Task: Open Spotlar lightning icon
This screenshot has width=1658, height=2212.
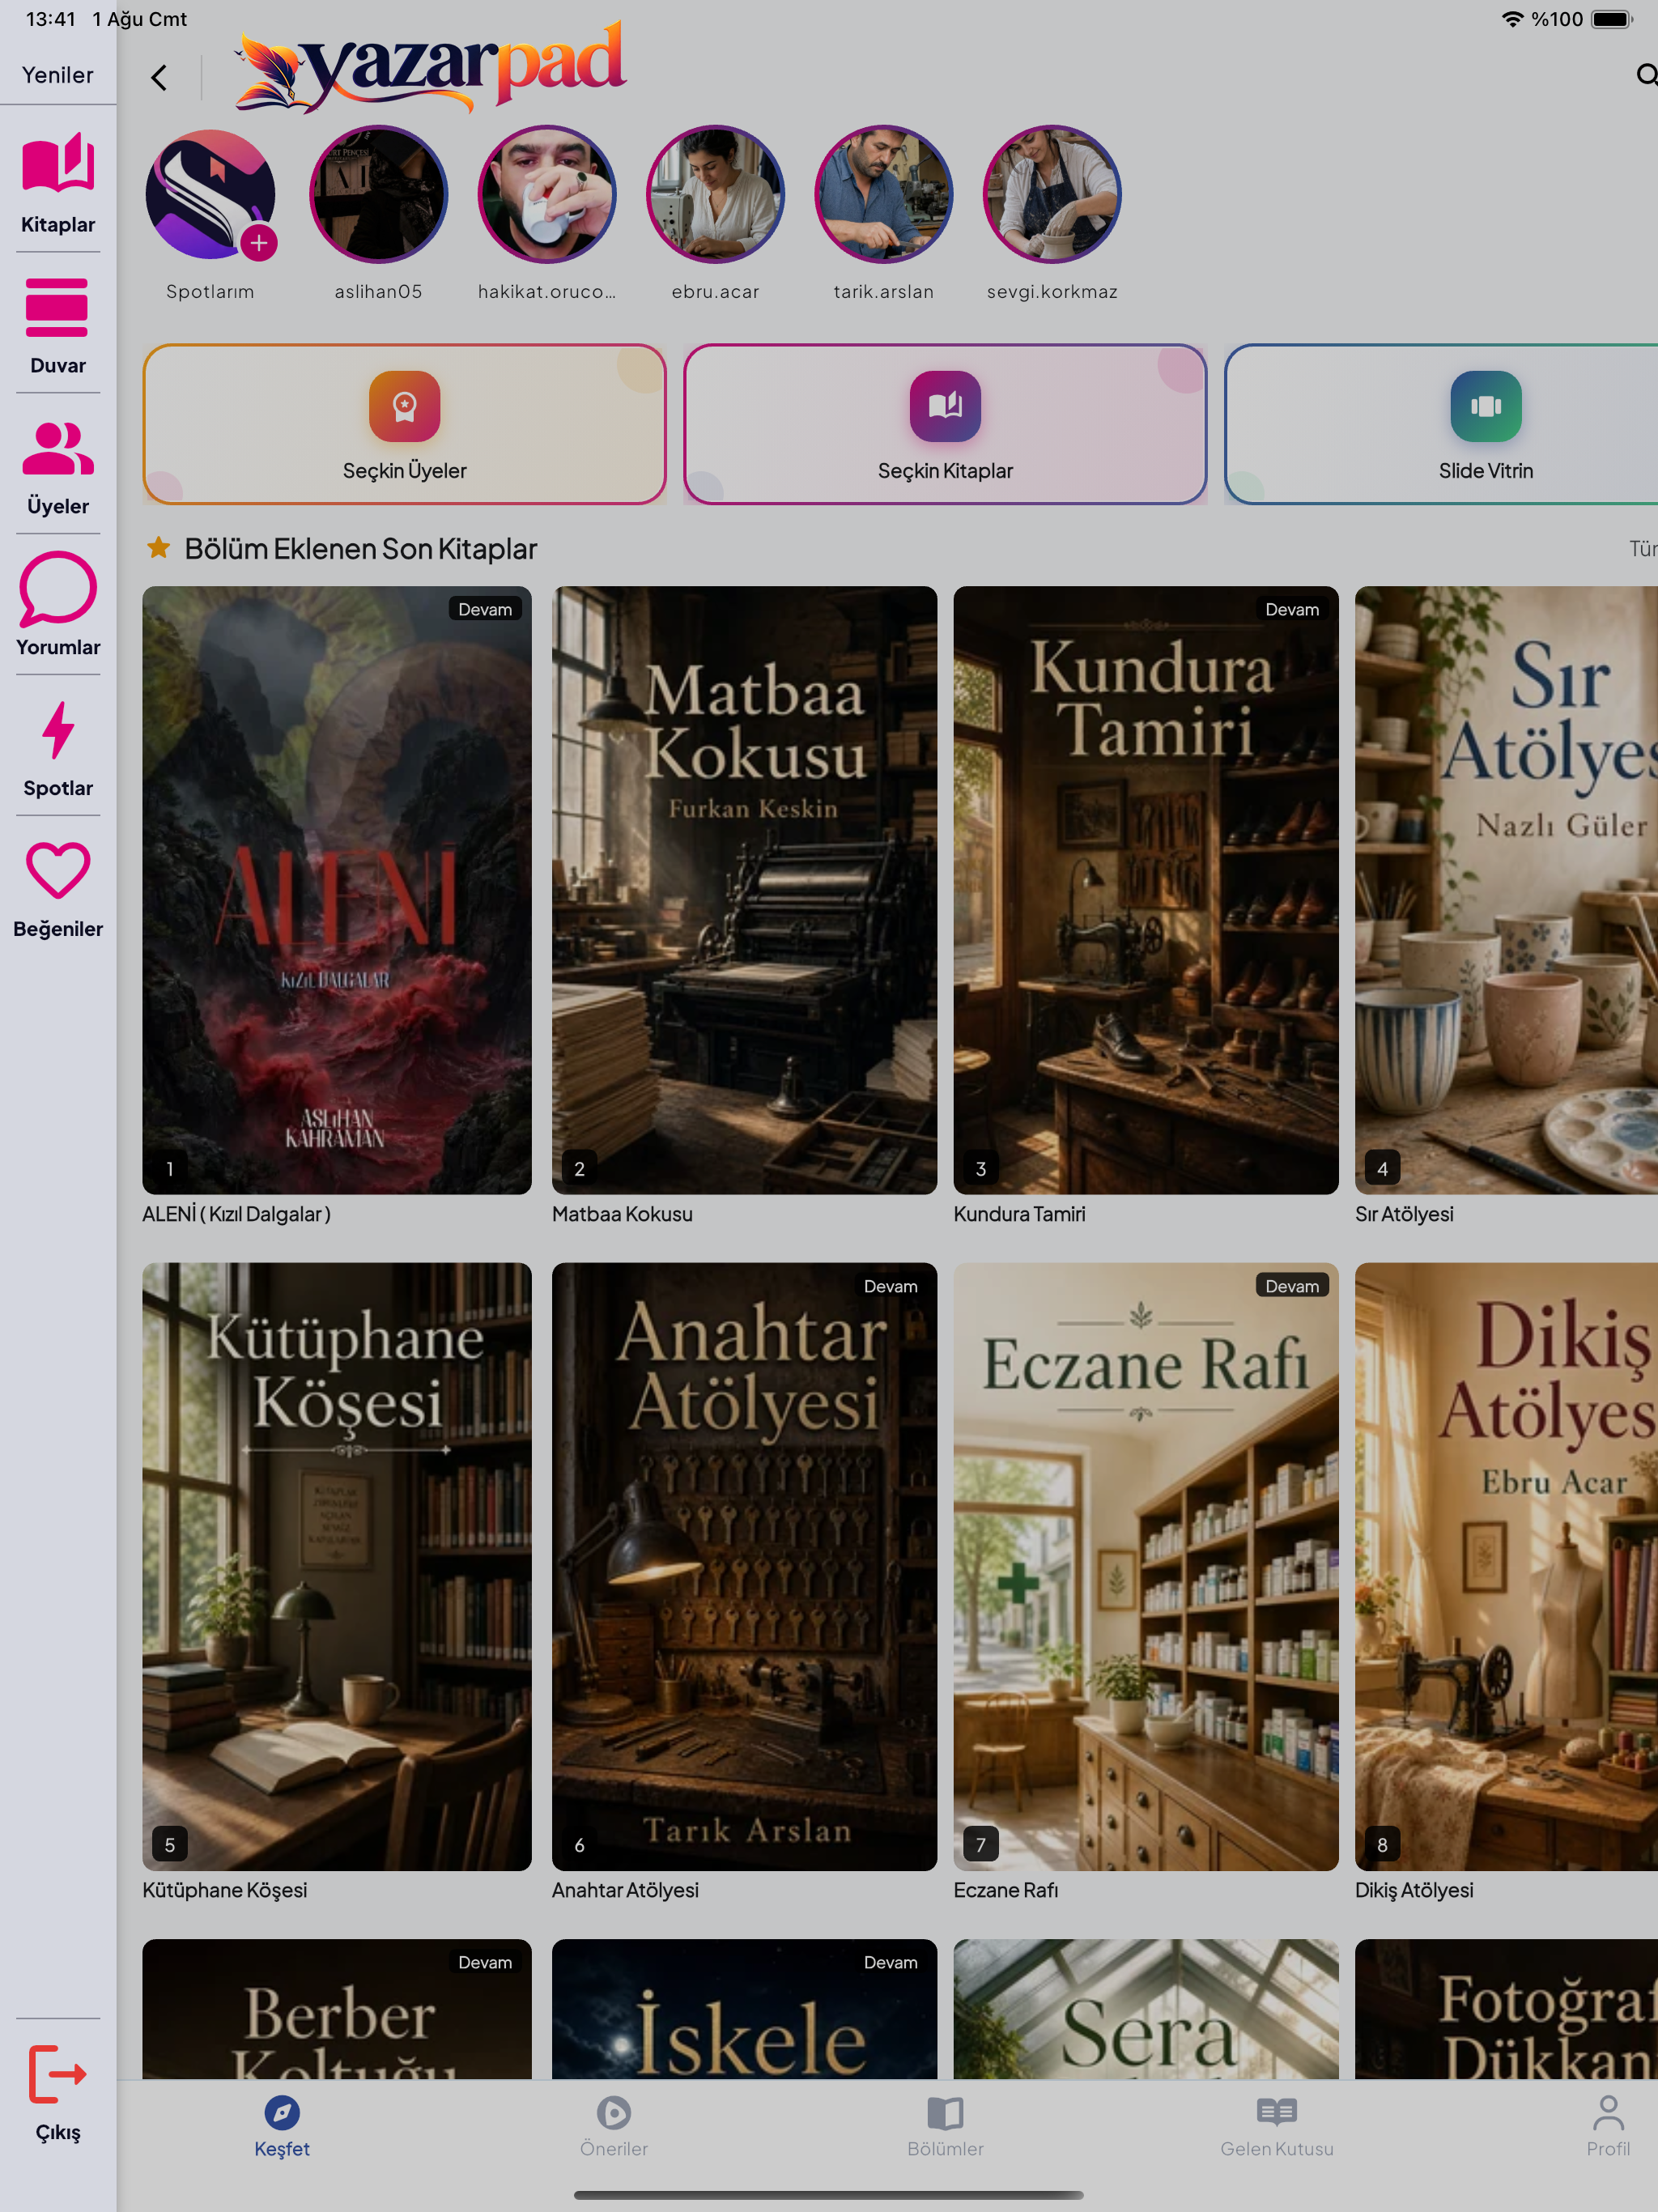Action: (58, 729)
